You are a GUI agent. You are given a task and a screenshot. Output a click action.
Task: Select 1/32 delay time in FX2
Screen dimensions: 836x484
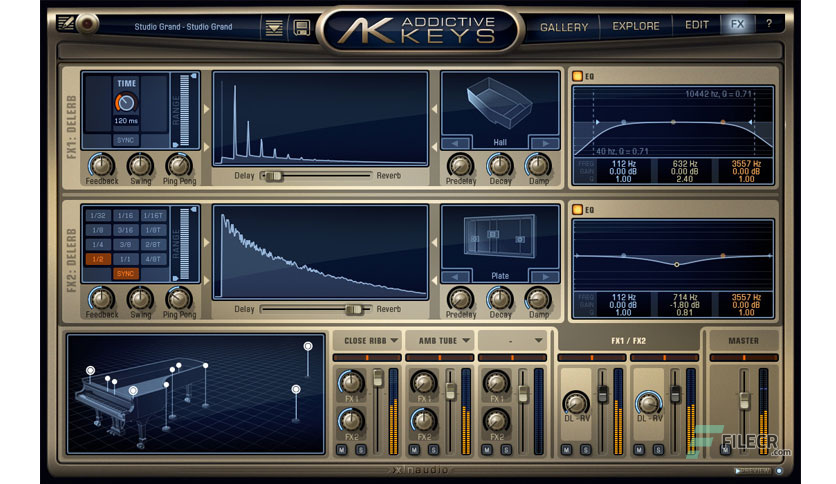click(x=98, y=216)
